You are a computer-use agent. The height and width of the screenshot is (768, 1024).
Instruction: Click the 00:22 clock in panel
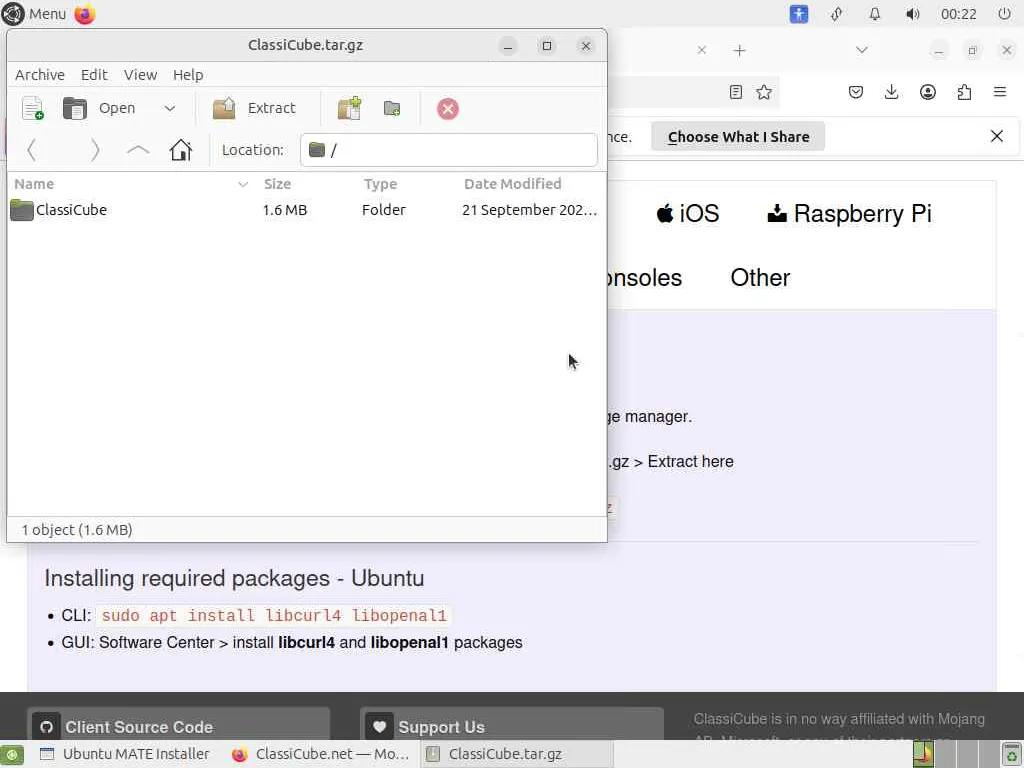[959, 14]
